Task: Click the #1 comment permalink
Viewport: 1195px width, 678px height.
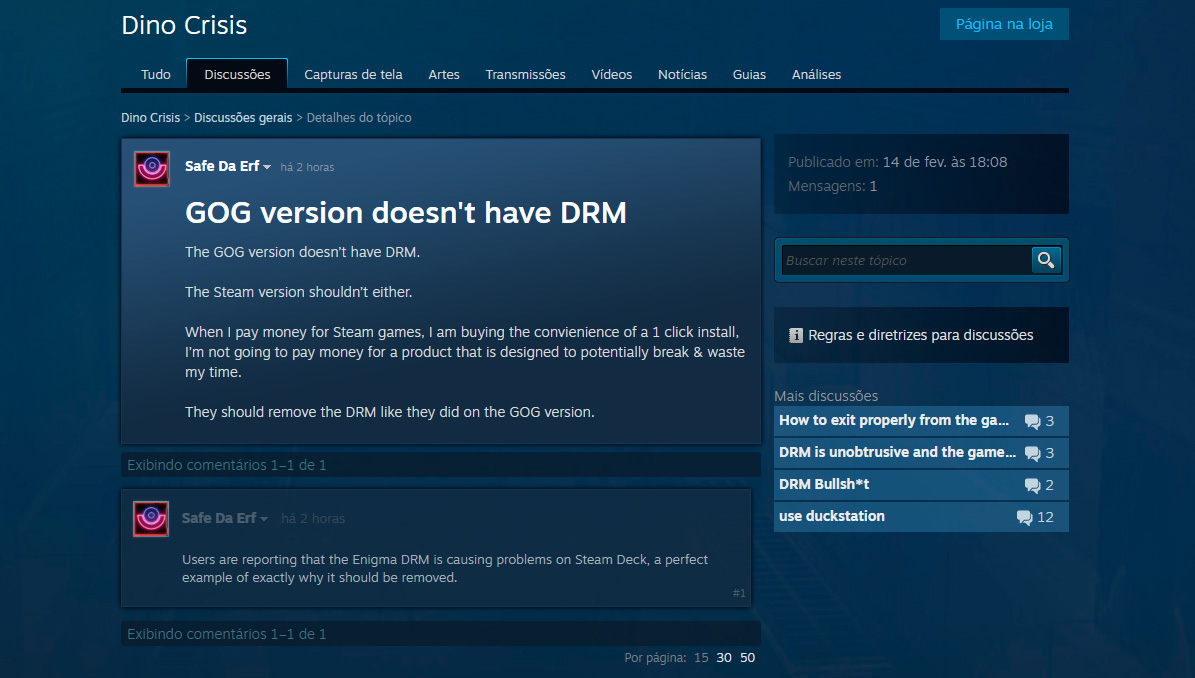Action: (x=739, y=593)
